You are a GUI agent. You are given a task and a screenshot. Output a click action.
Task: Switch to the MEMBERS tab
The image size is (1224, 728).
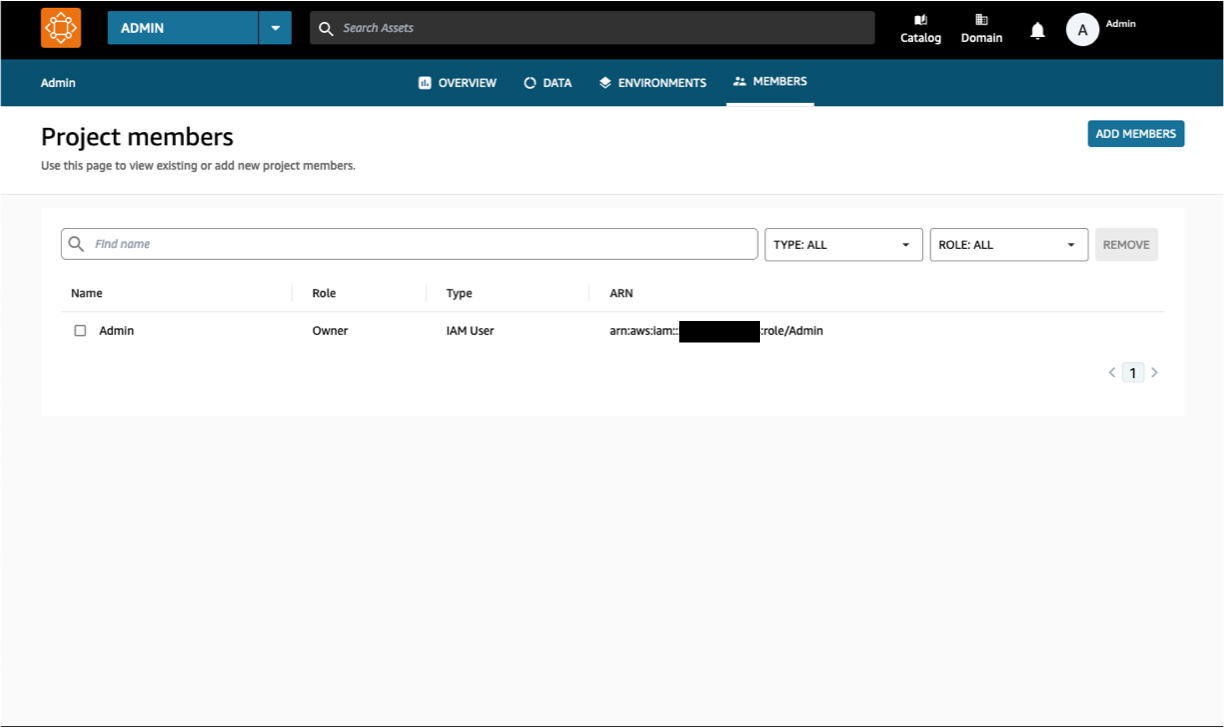pyautogui.click(x=770, y=82)
